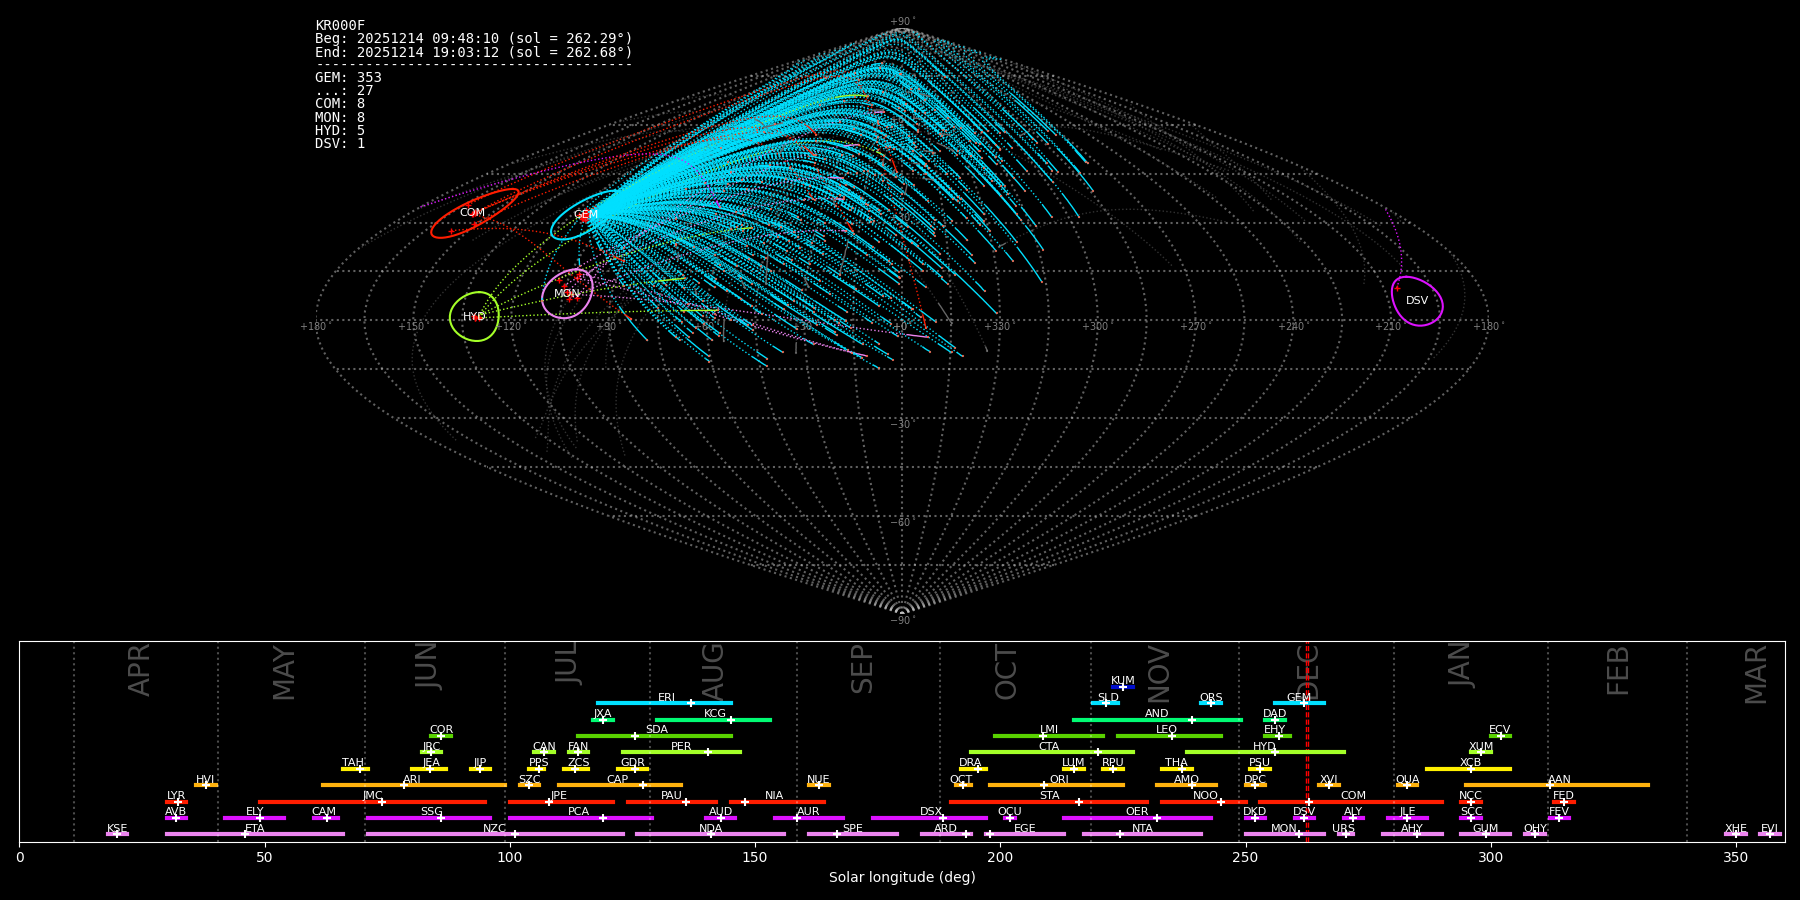This screenshot has width=1800, height=900.
Task: Click the HYD radiant label on the sky map
Action: [x=474, y=317]
